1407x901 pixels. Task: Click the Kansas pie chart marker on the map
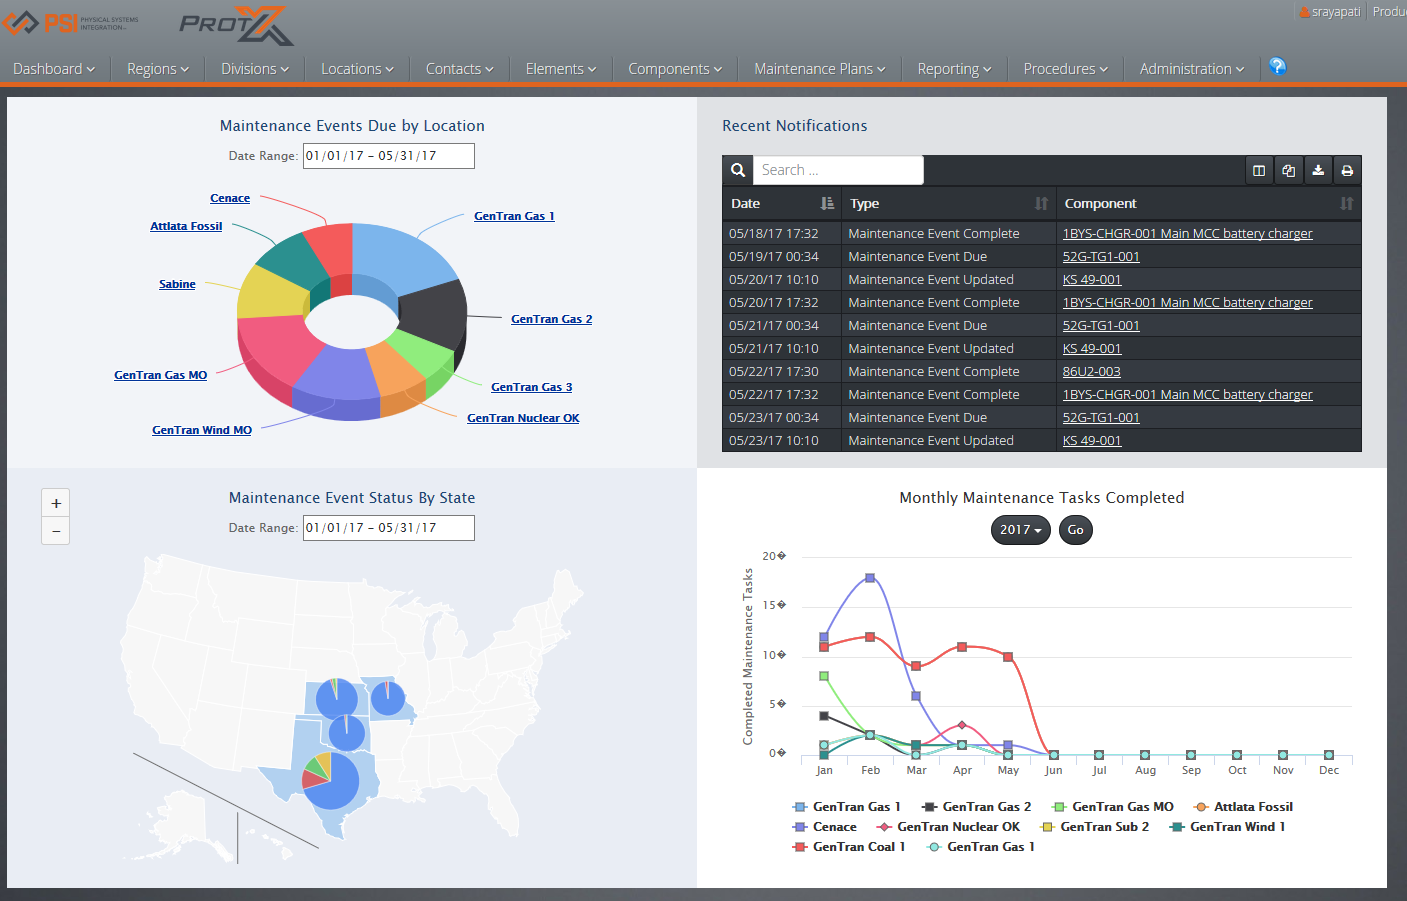point(337,698)
